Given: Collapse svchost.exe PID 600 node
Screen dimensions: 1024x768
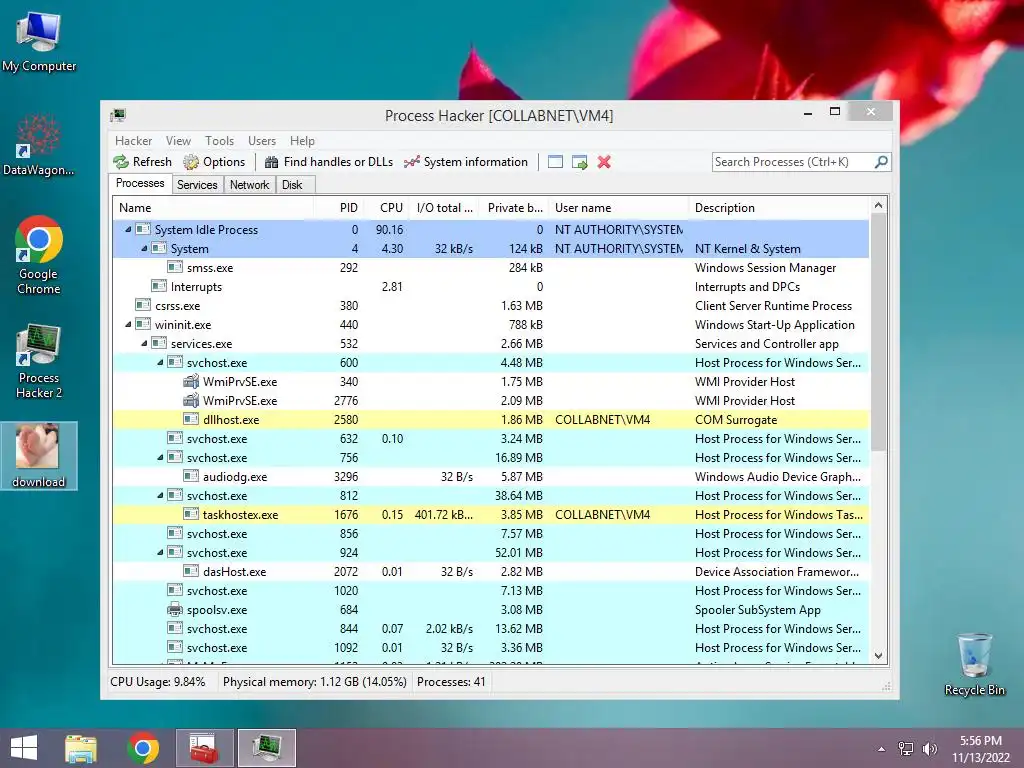Looking at the screenshot, I should (160, 362).
